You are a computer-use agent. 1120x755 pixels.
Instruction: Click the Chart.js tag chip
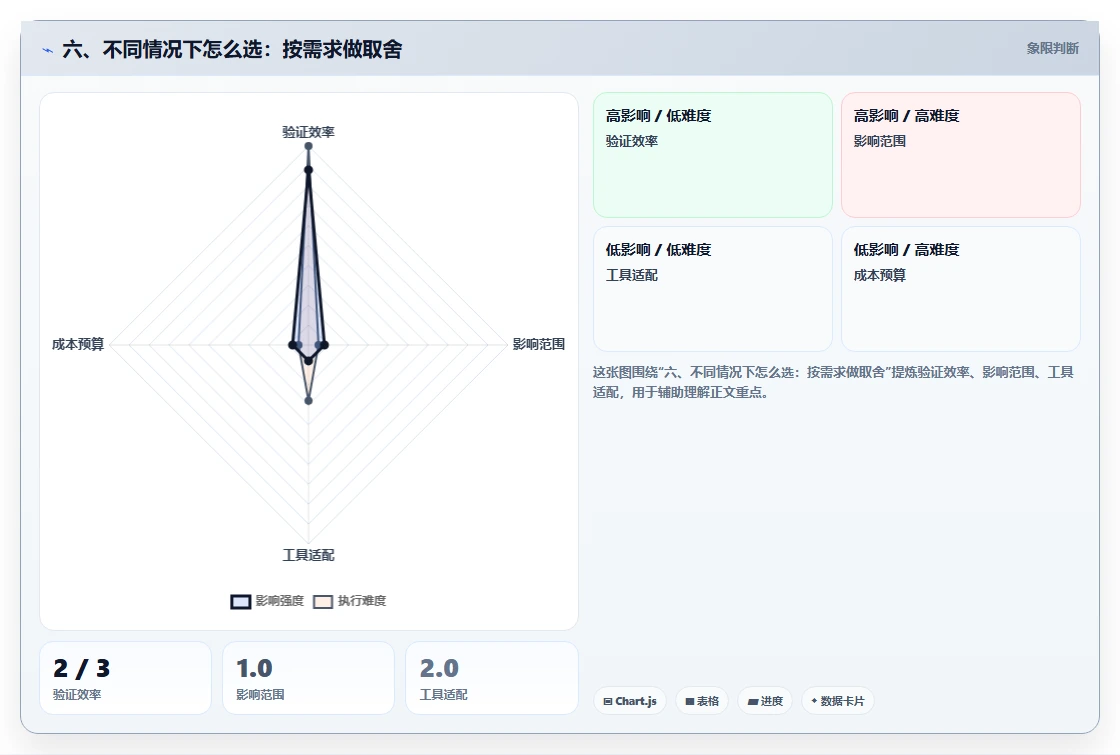[630, 701]
